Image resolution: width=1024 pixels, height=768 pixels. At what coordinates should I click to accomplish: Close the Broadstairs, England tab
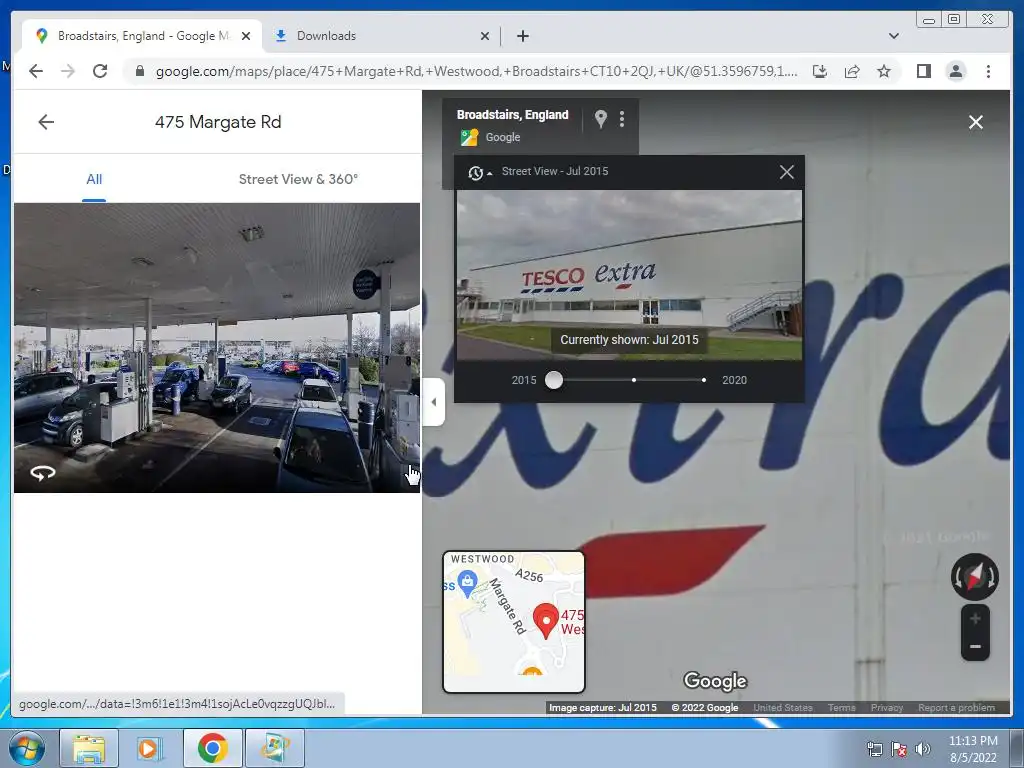click(246, 36)
